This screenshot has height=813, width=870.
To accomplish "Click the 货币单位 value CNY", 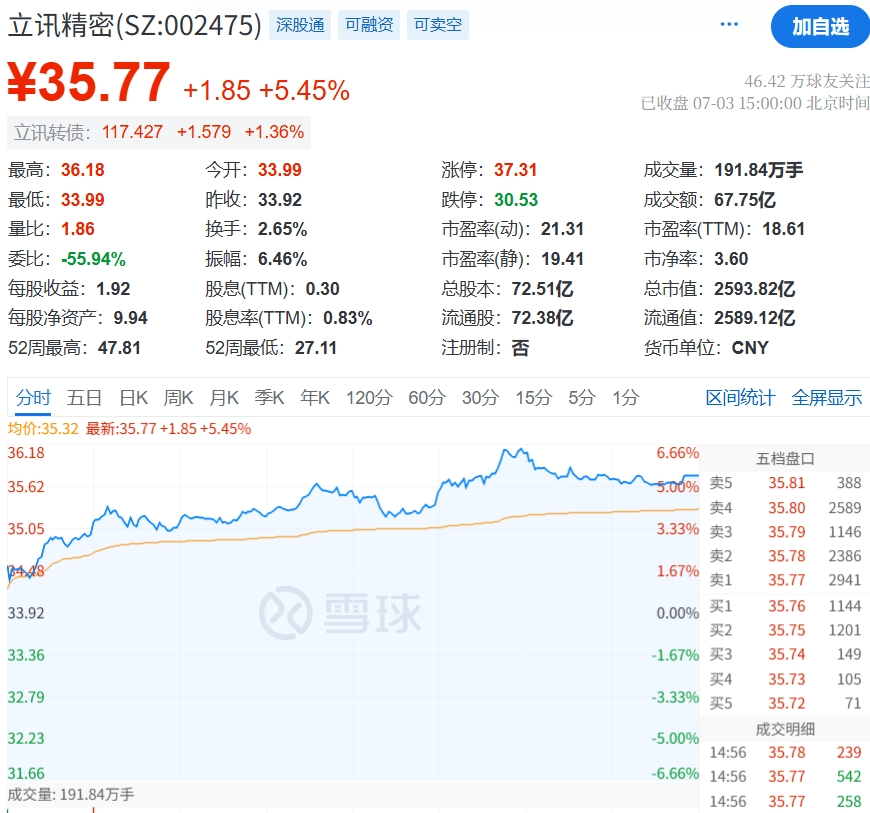I will pyautogui.click(x=750, y=349).
